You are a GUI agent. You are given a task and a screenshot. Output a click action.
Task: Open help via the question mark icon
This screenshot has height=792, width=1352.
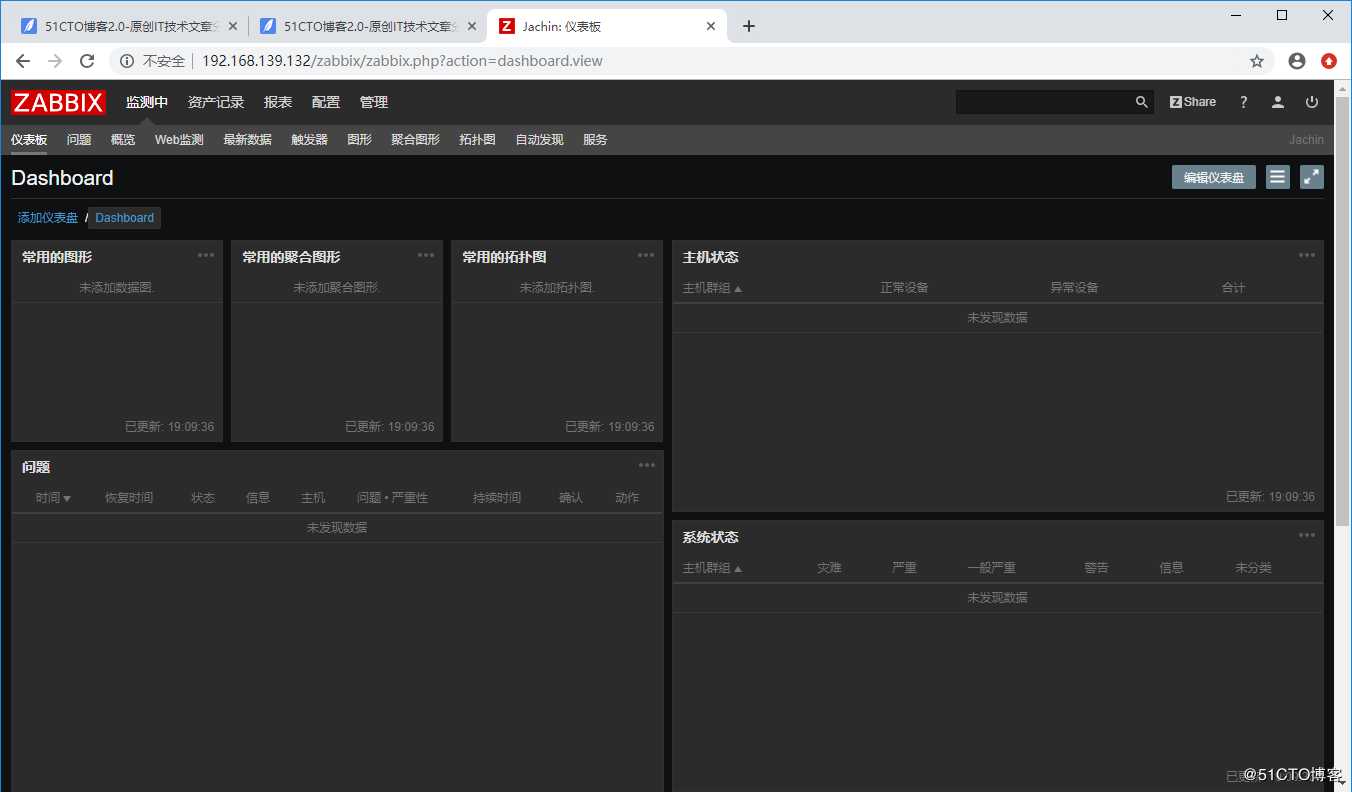(x=1244, y=102)
